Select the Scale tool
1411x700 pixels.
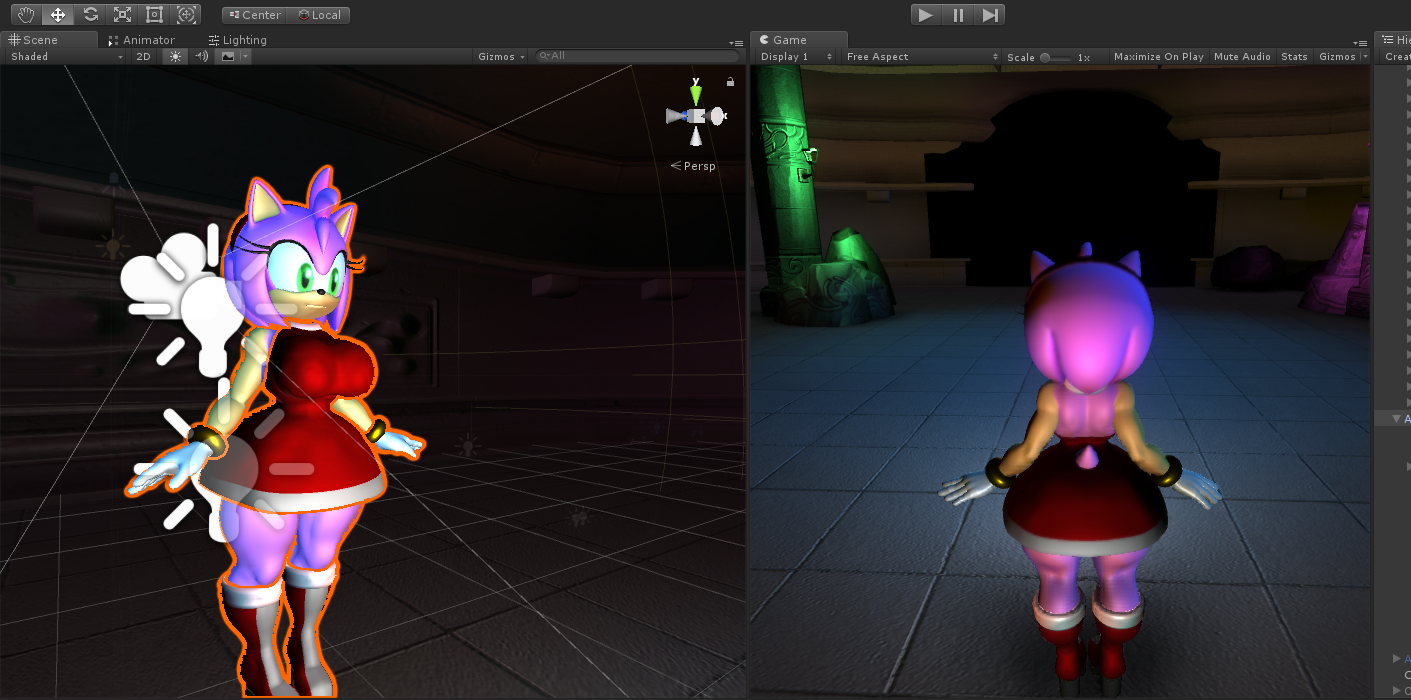122,15
